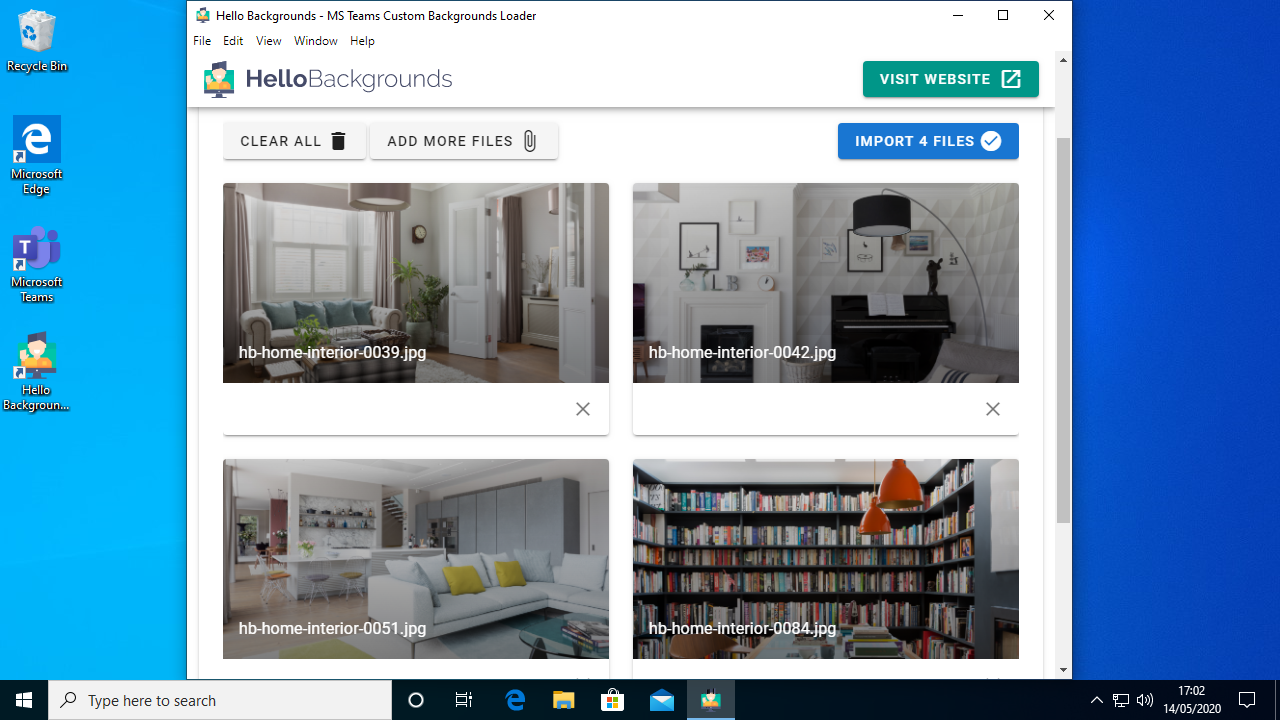This screenshot has height=720, width=1280.
Task: Select the hb-home-interior-0084.jpg bookshelf thumbnail
Action: click(826, 559)
